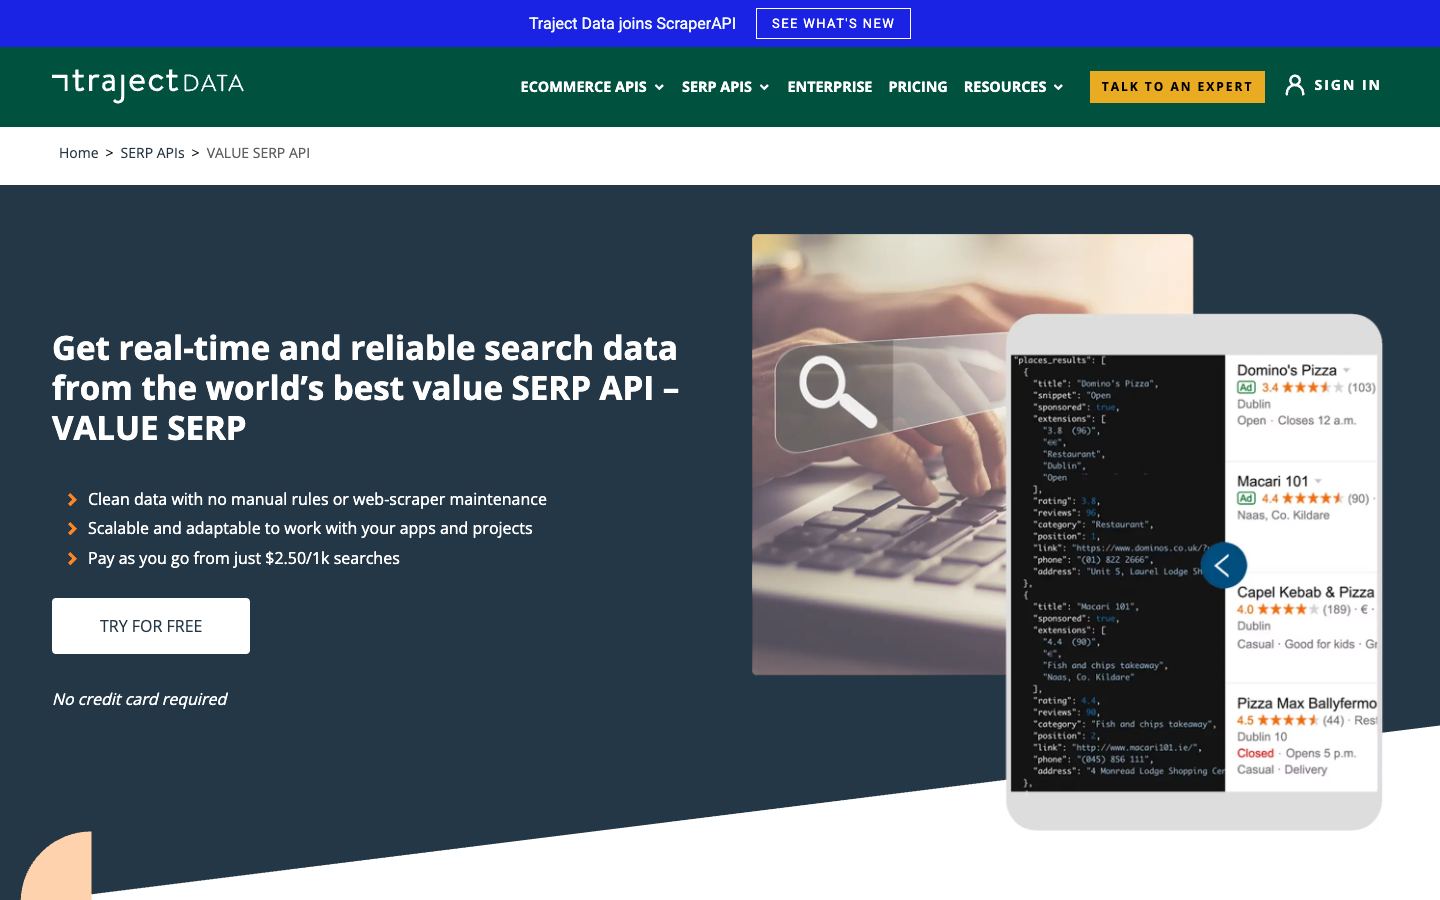Click the 'No credit card required' note
1440x900 pixels.
pyautogui.click(x=139, y=699)
